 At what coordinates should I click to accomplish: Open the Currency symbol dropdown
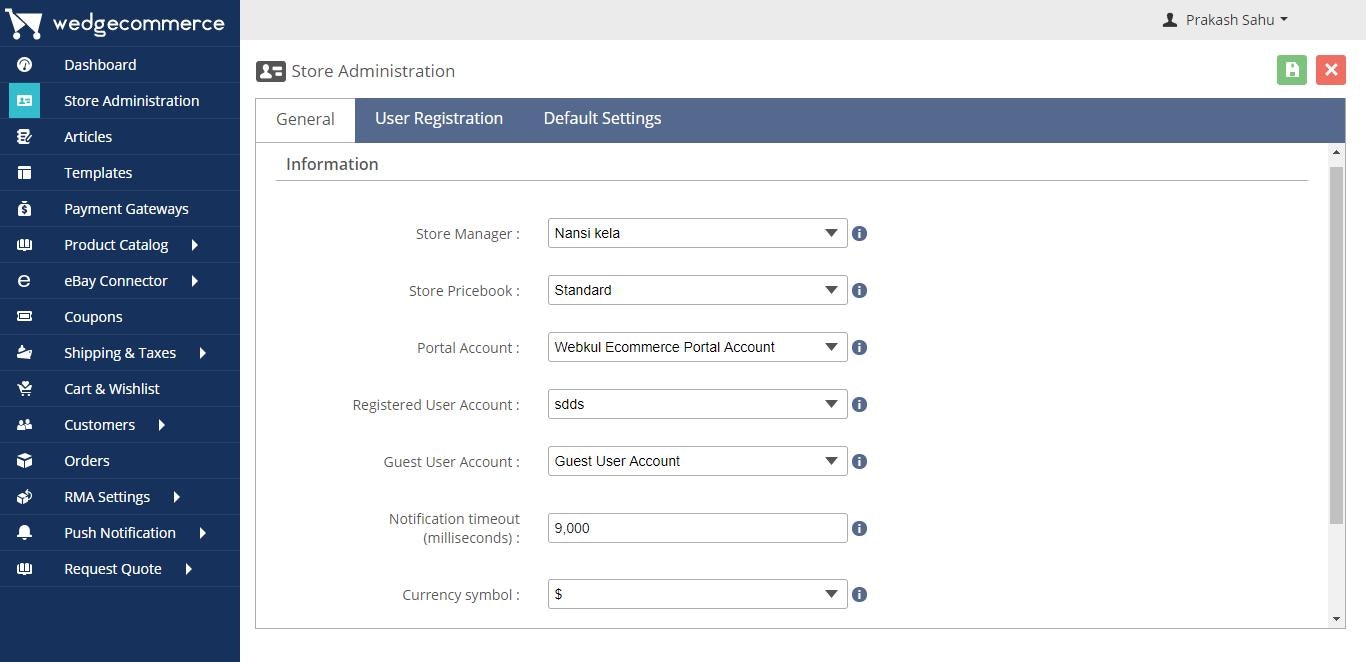pyautogui.click(x=697, y=594)
